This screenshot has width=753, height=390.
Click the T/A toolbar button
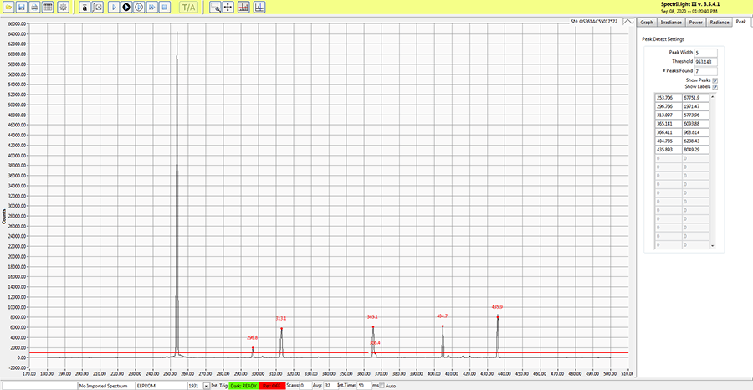(x=187, y=7)
